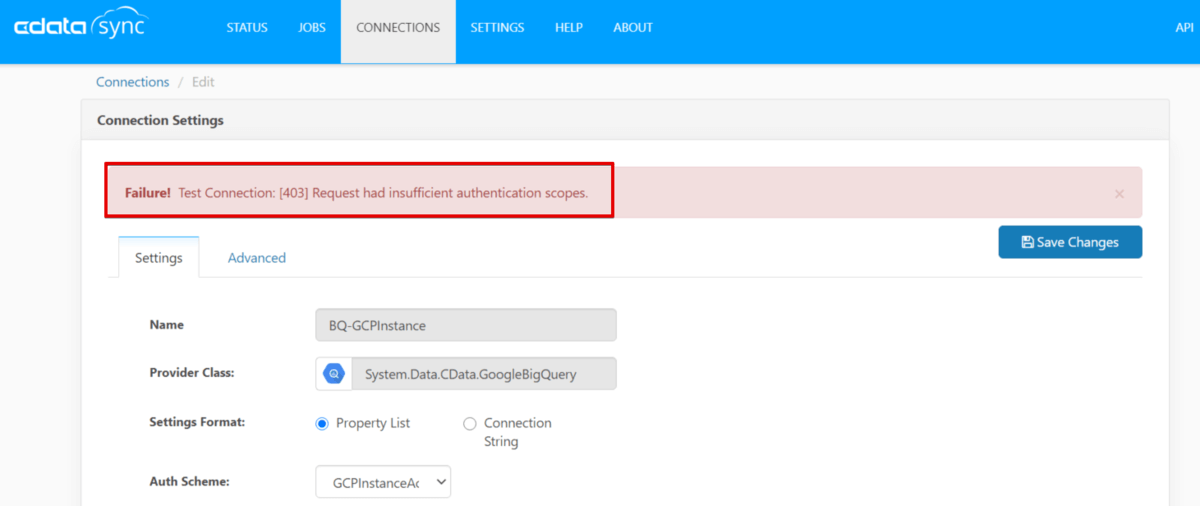Viewport: 1200px width, 506px height.
Task: Click the Google BigQuery provider icon
Action: (333, 374)
